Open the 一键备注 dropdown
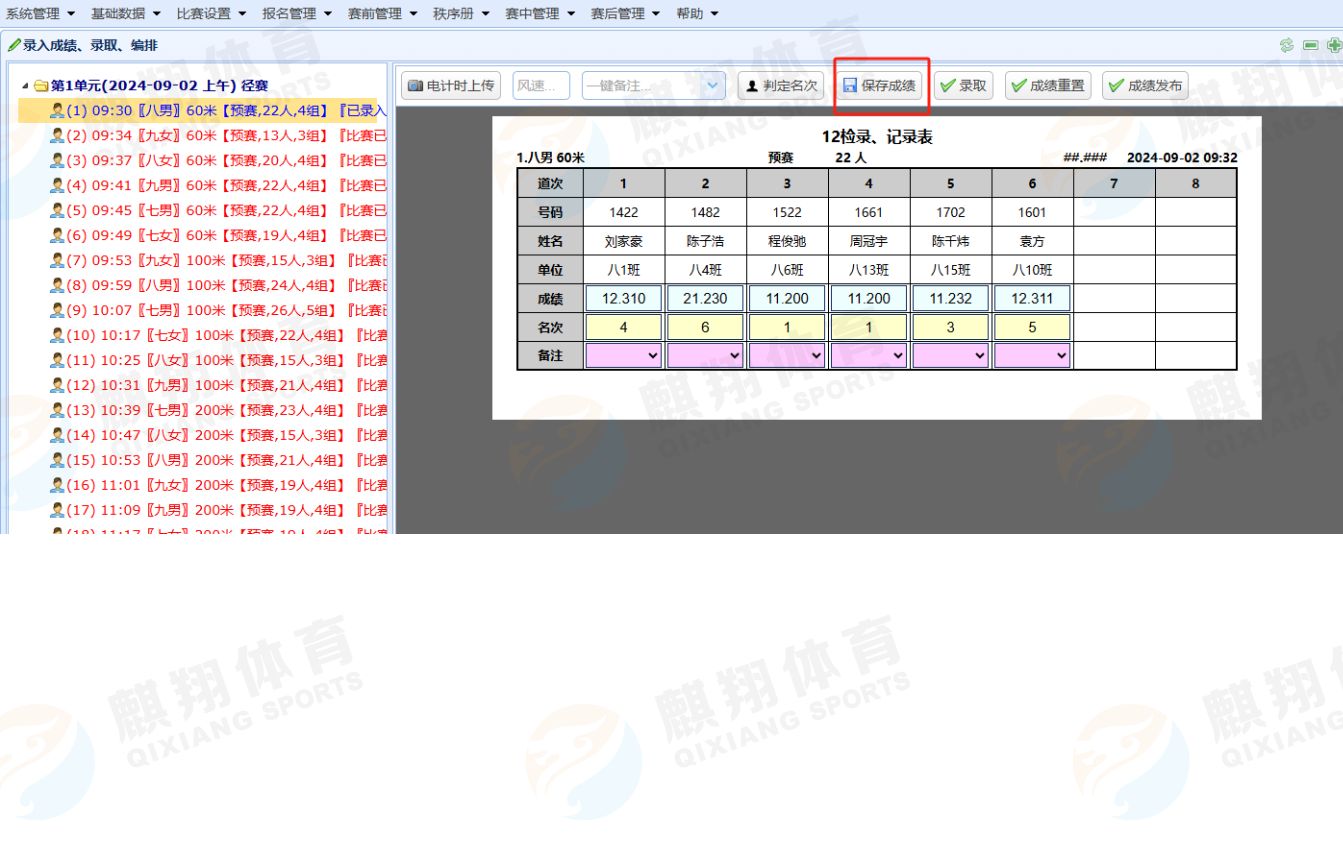The width and height of the screenshot is (1343, 861). point(712,86)
